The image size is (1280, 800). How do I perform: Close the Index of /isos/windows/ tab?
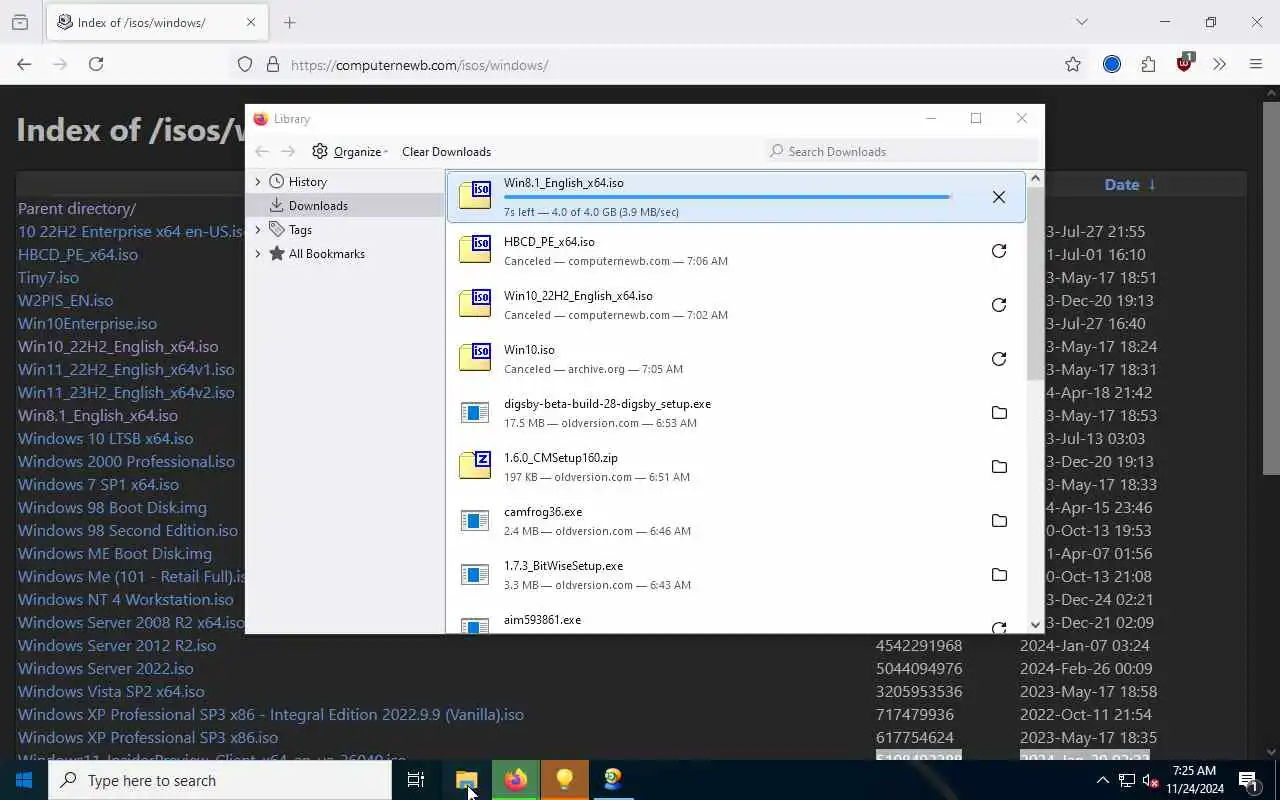click(251, 22)
